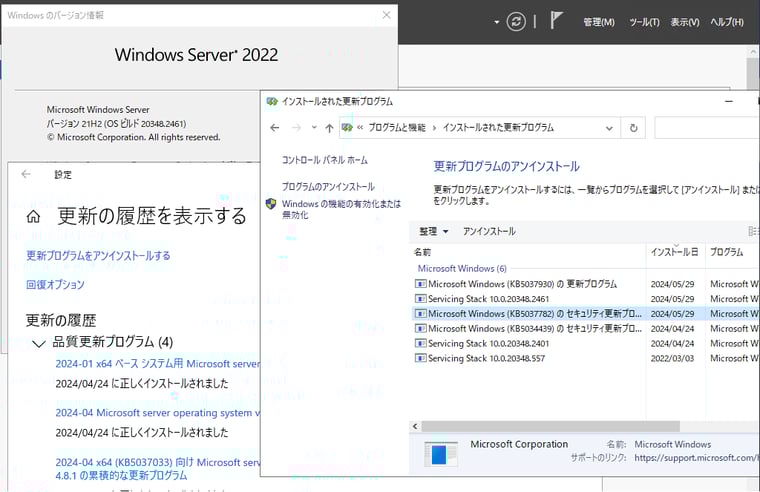Open the 管理(M) menu

599,22
